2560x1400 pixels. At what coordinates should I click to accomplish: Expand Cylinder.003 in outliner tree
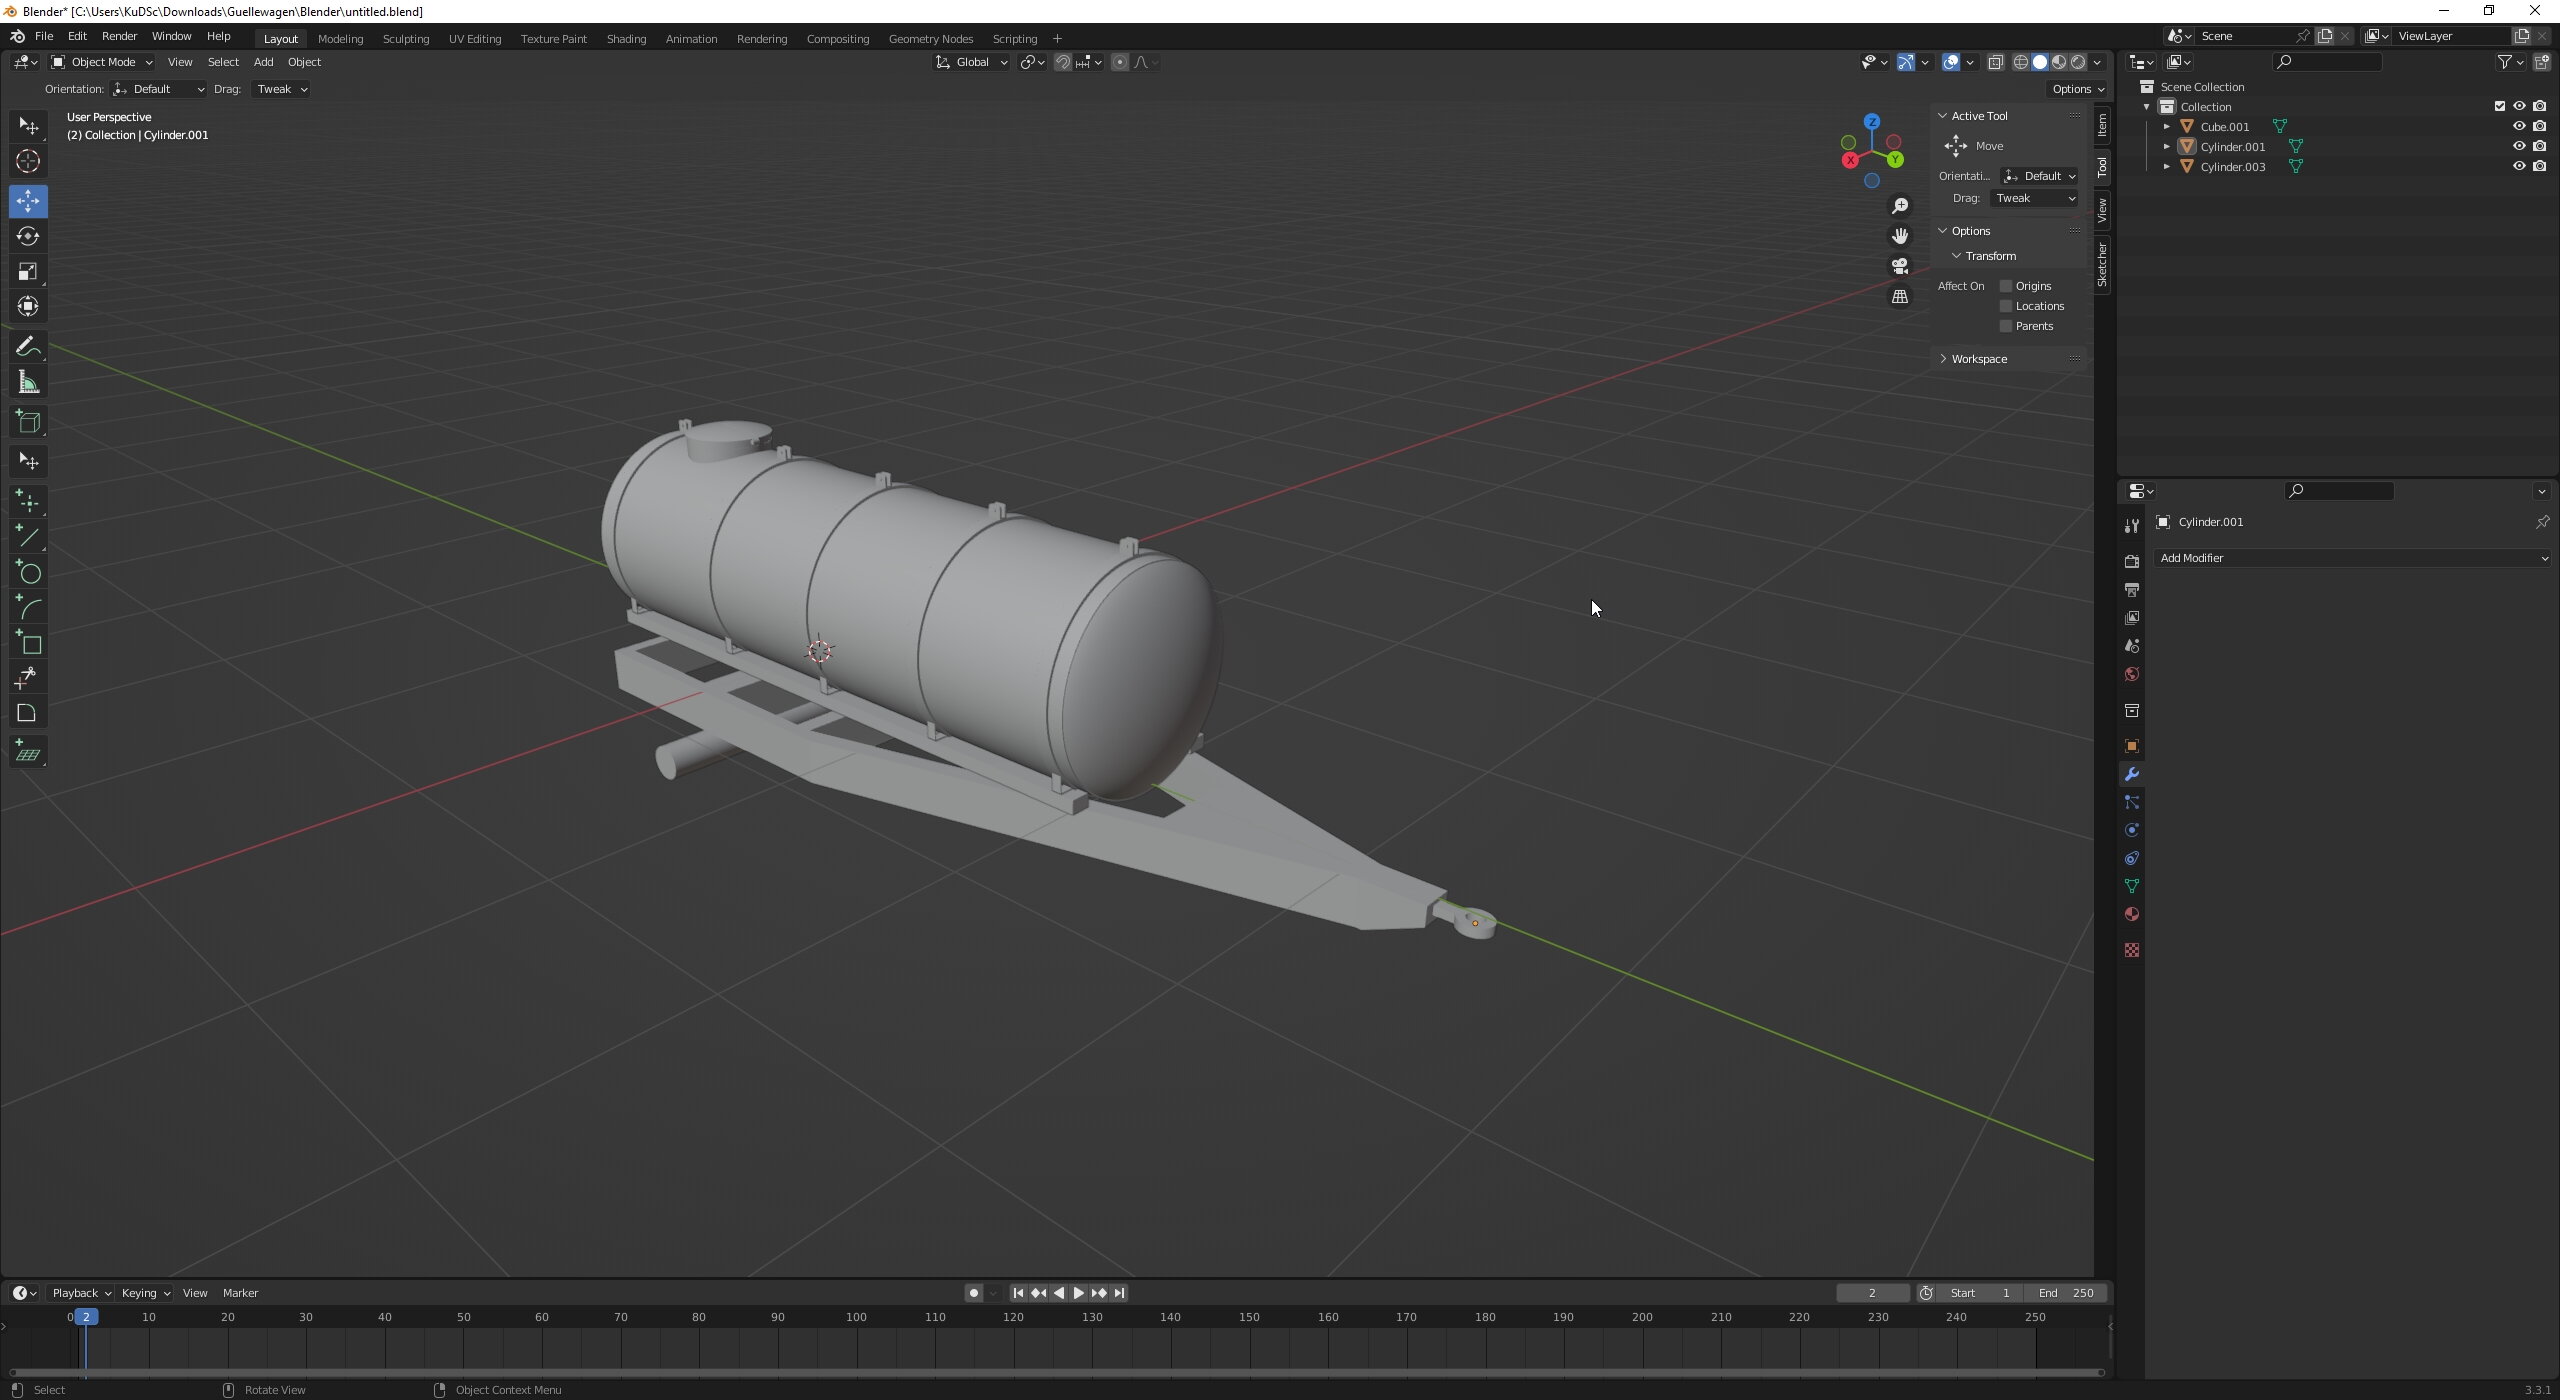tap(2166, 167)
